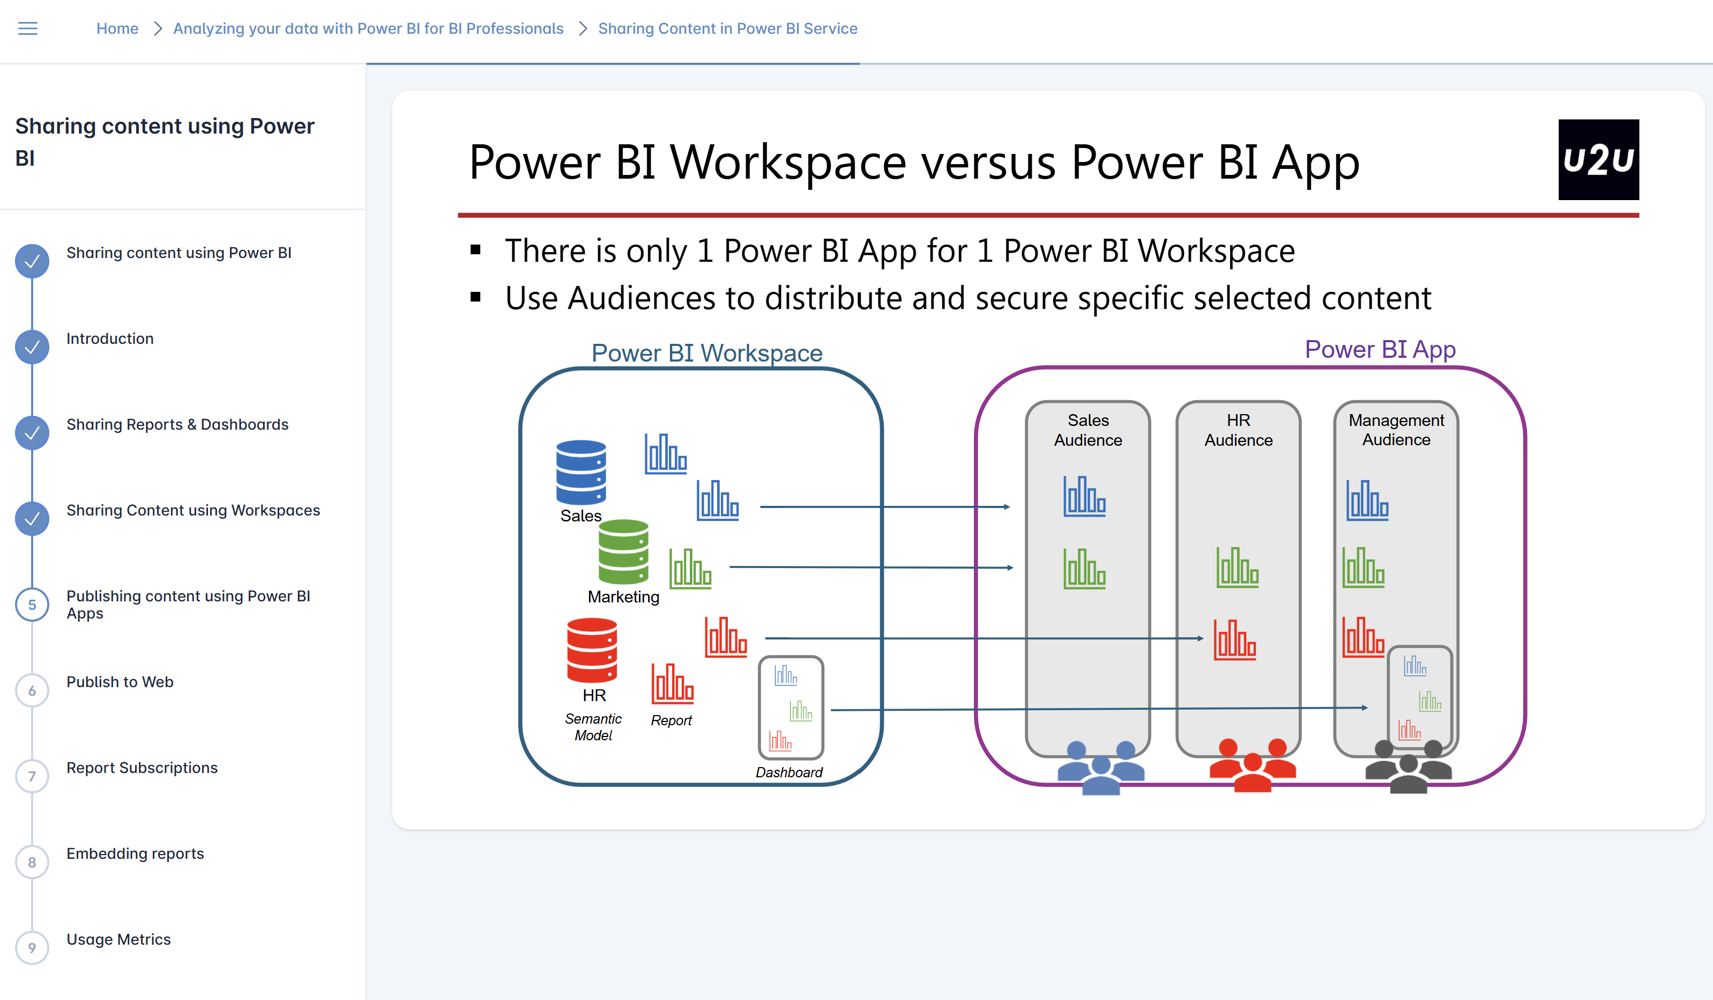1713x1000 pixels.
Task: Click the red chart in HR Audience
Action: tap(1235, 640)
